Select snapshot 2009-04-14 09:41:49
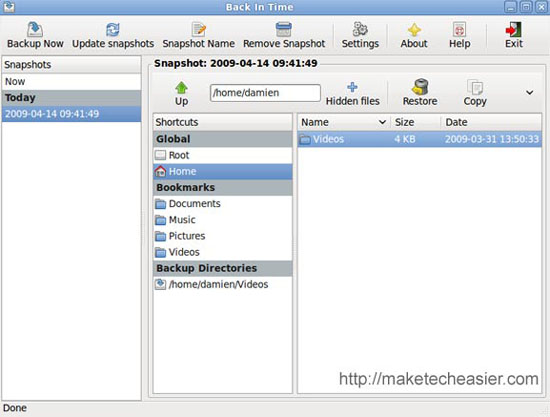 (x=72, y=114)
